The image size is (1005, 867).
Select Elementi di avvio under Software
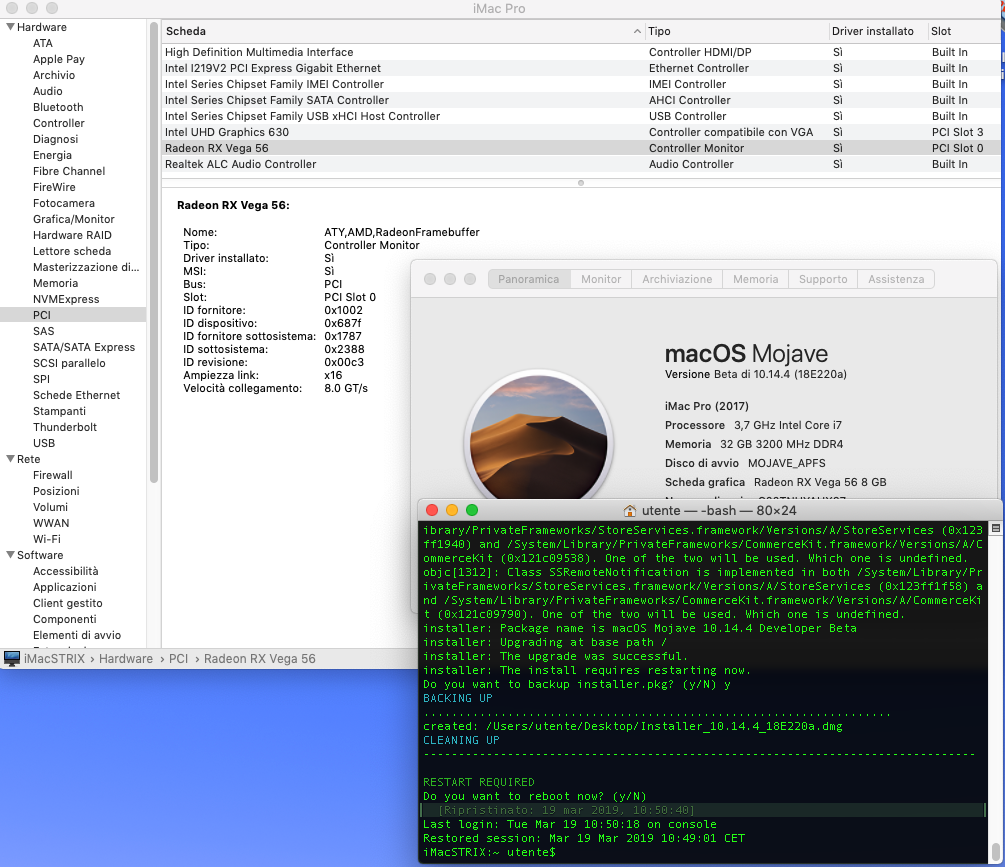77,635
